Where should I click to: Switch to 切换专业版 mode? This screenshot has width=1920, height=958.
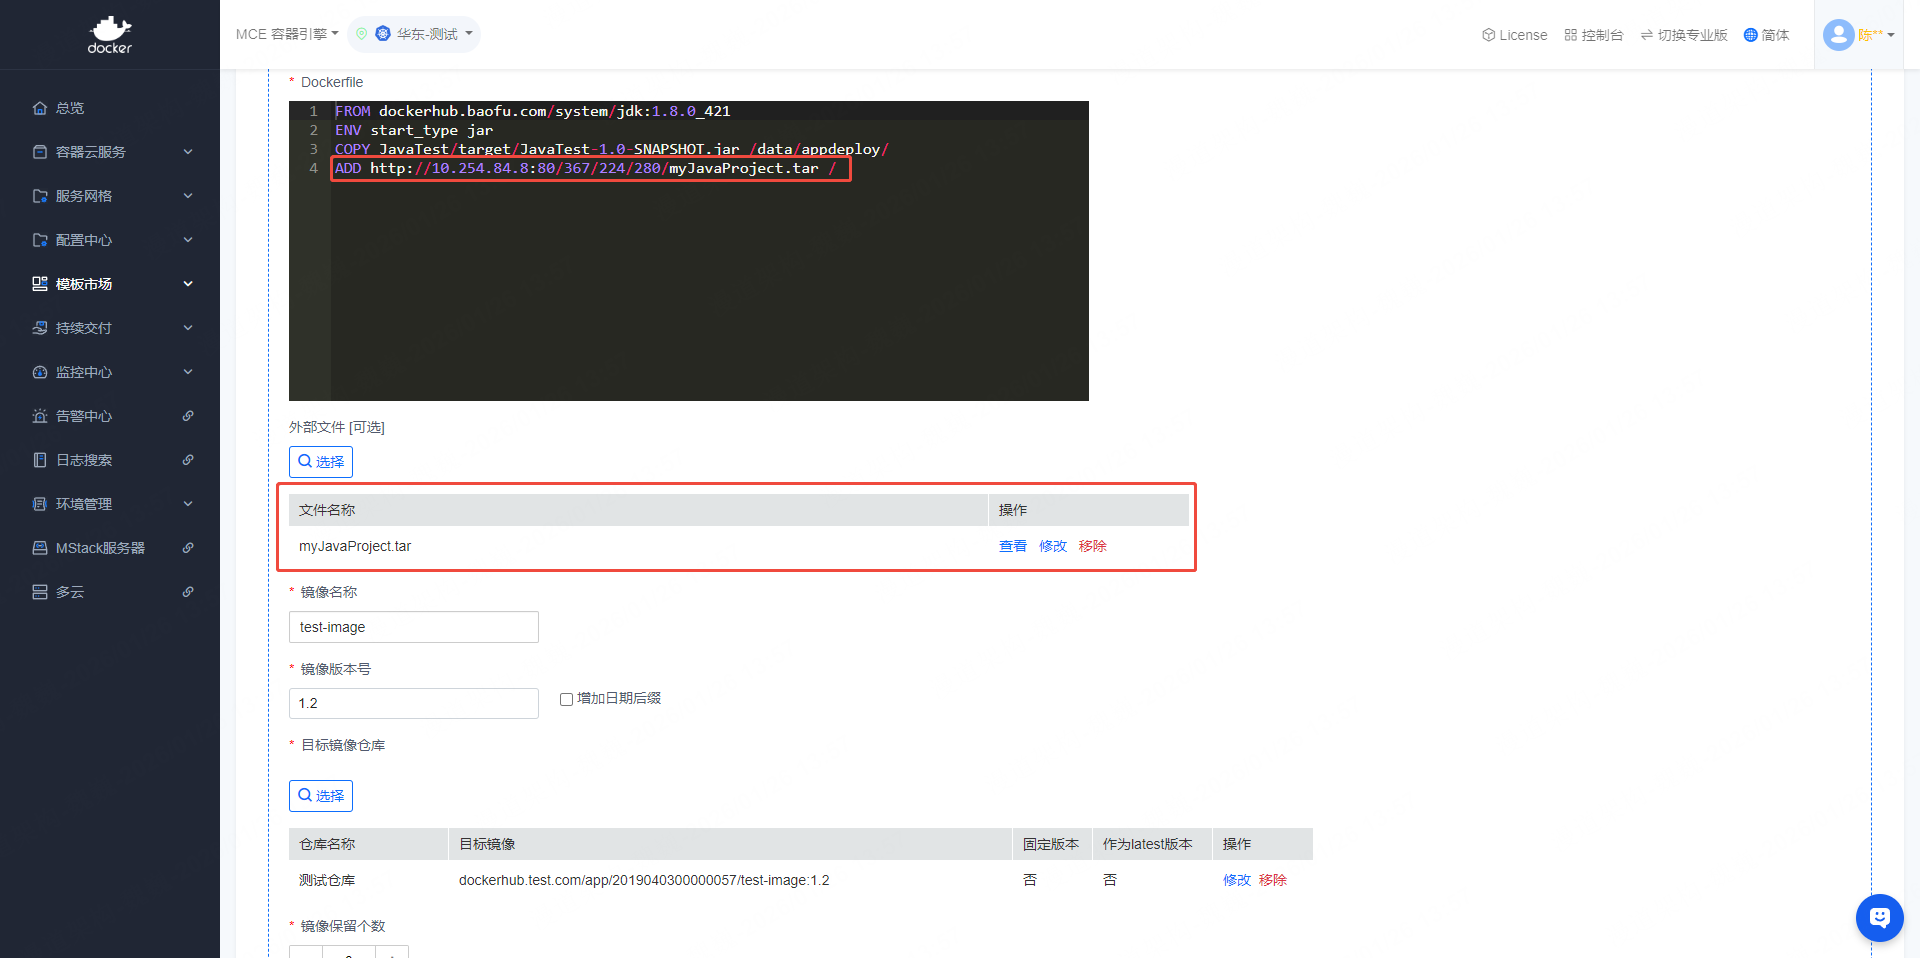click(x=1684, y=35)
